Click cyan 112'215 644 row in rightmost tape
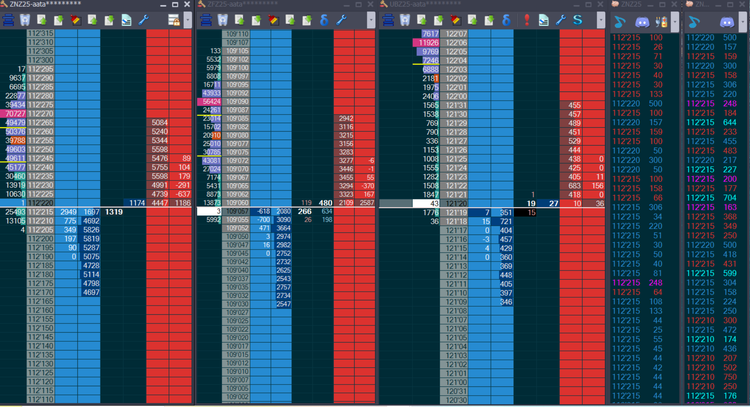750x407 pixels. coord(716,122)
